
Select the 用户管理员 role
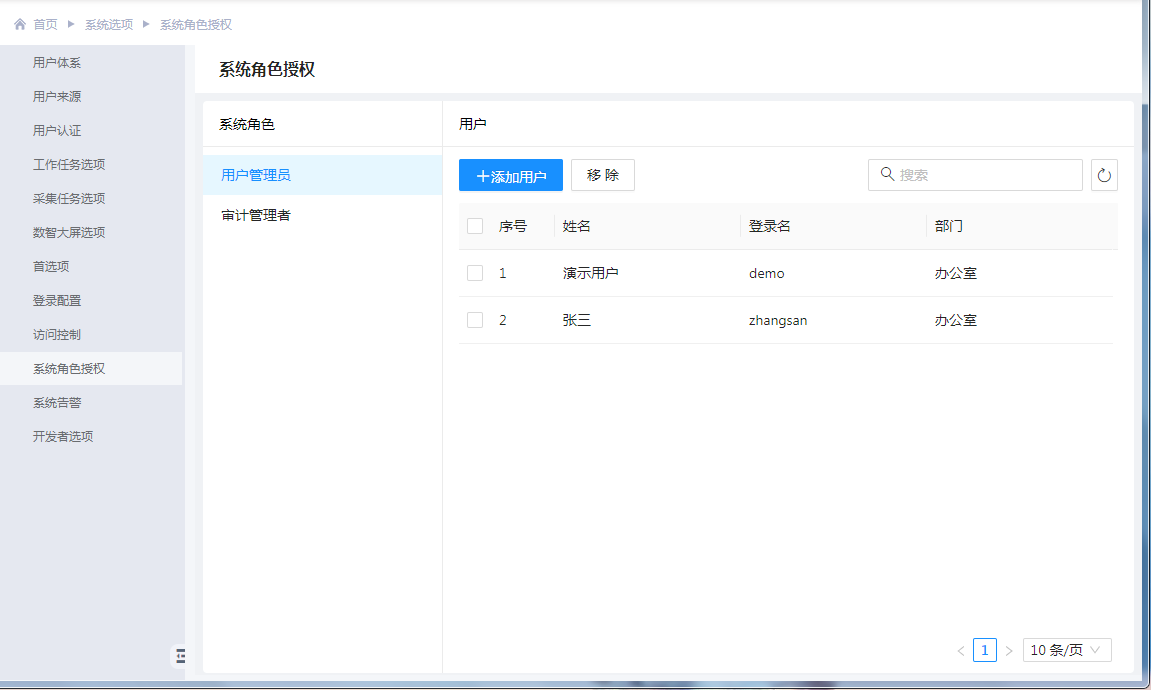[256, 175]
